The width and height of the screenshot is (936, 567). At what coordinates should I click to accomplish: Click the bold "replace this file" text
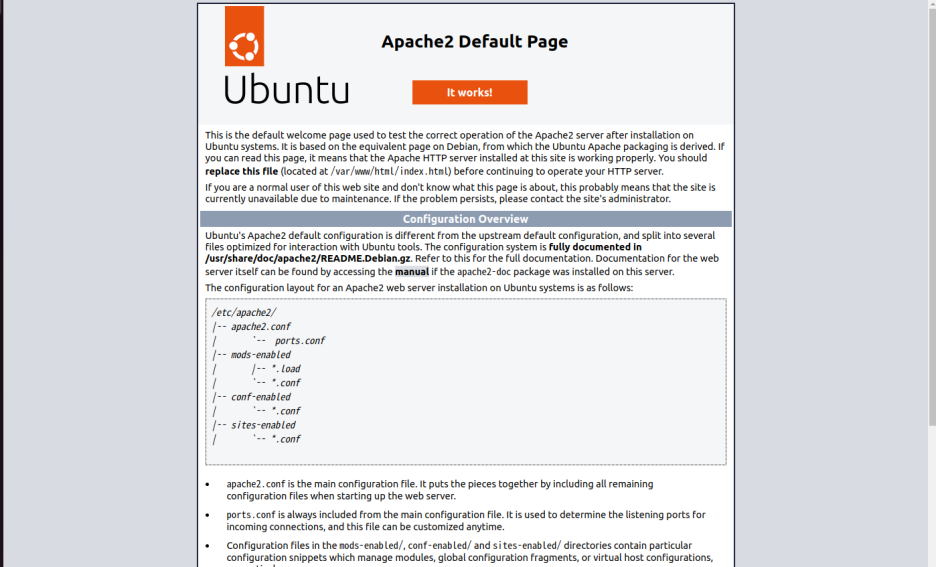pyautogui.click(x=242, y=171)
